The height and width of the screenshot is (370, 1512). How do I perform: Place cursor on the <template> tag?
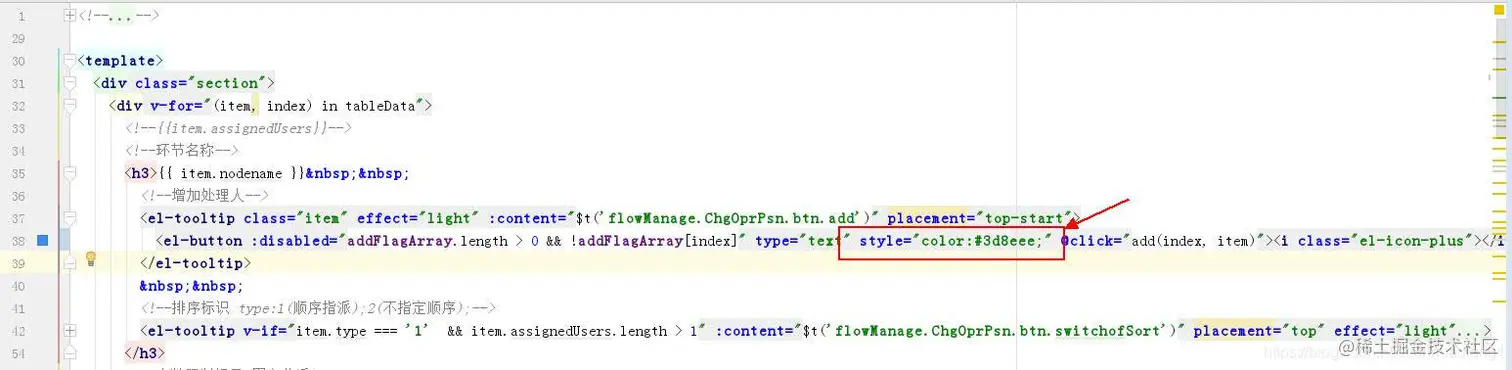click(120, 61)
